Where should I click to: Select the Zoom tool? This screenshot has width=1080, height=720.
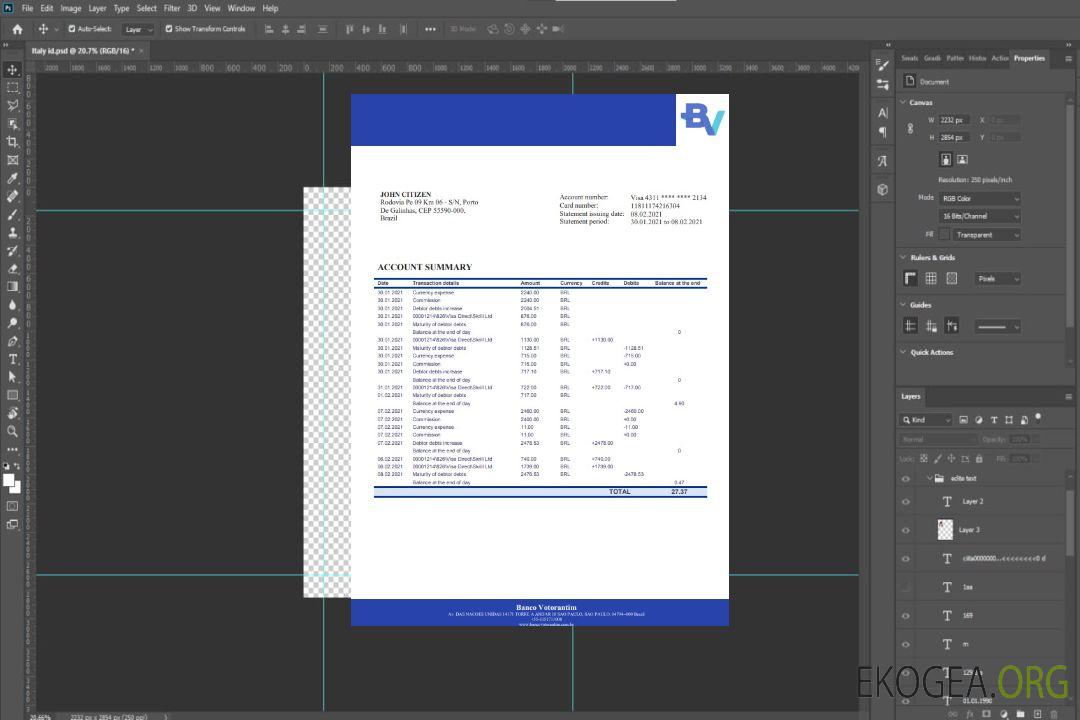pyautogui.click(x=12, y=431)
